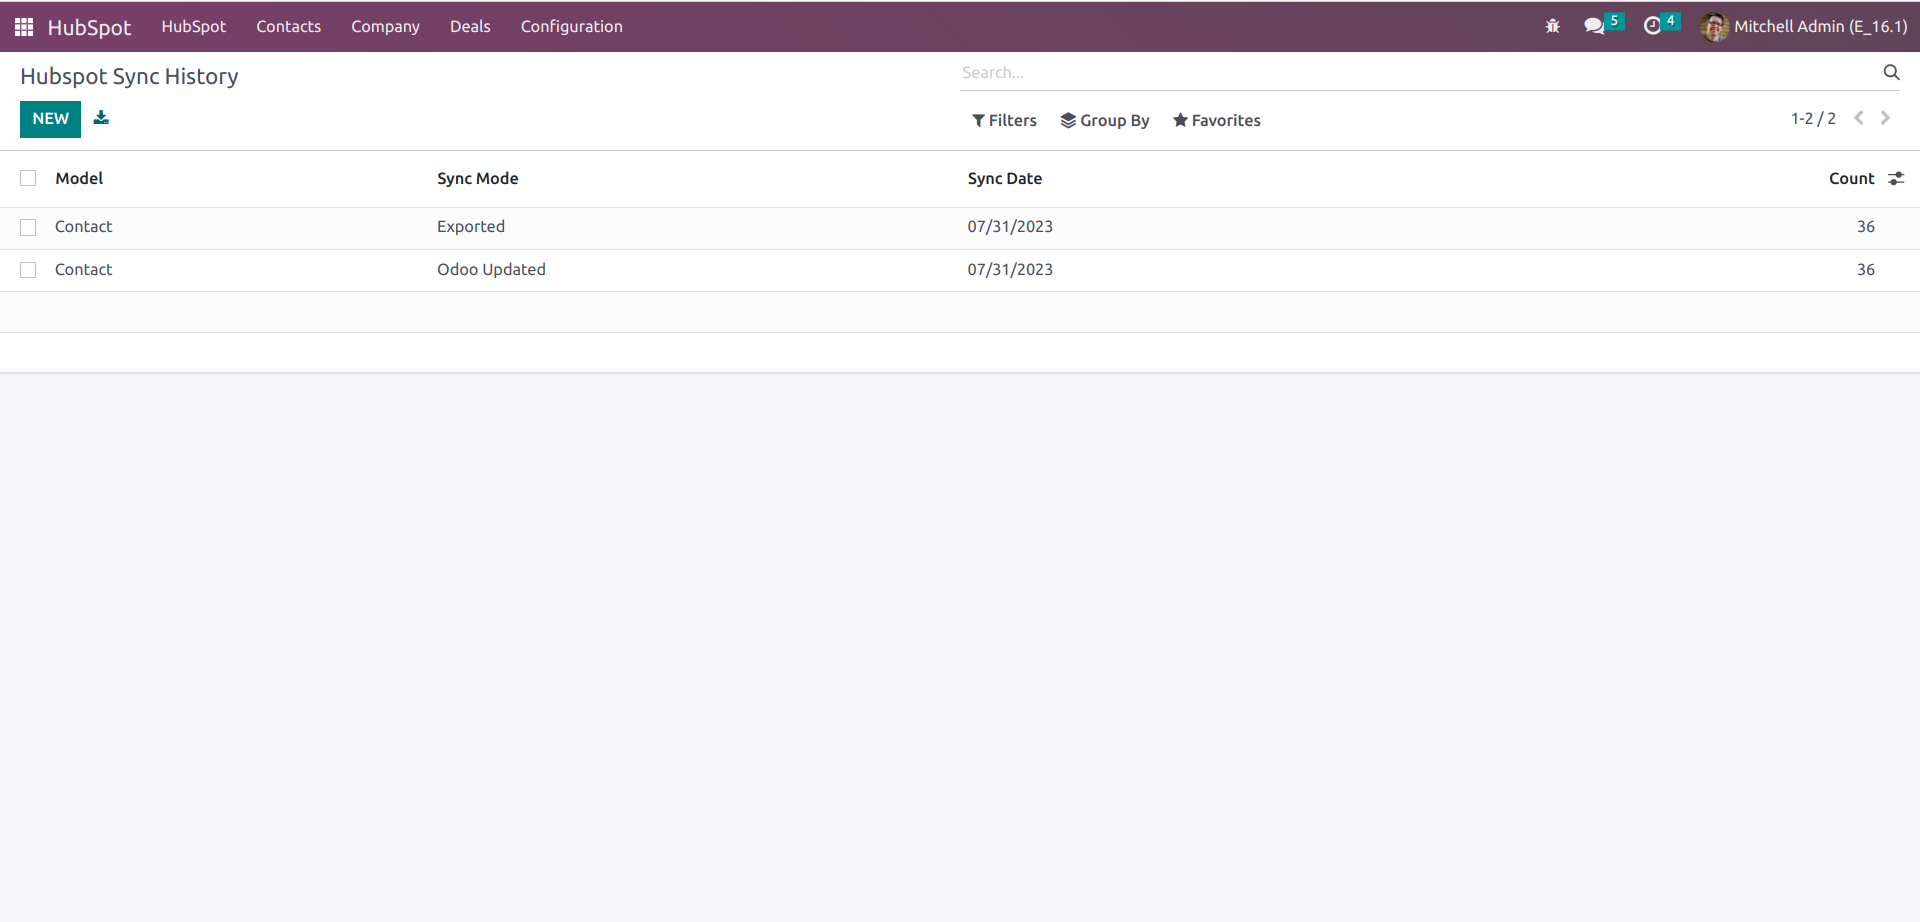Sort by the Sync Mode column header
This screenshot has width=1920, height=922.
point(477,178)
